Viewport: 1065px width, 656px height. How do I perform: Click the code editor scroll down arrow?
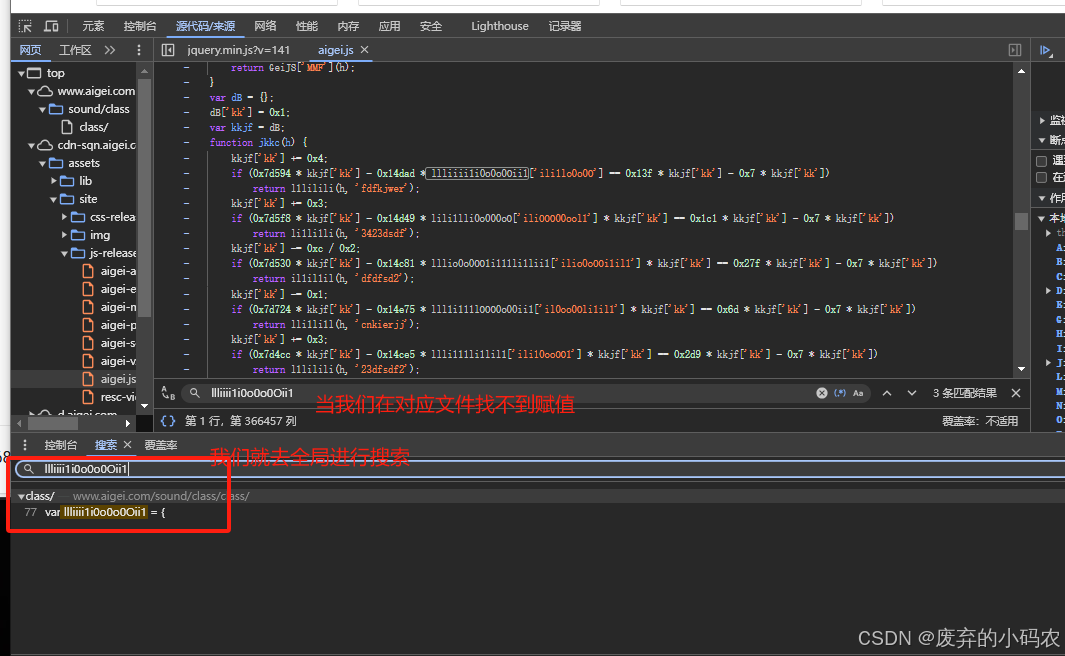coord(1022,369)
